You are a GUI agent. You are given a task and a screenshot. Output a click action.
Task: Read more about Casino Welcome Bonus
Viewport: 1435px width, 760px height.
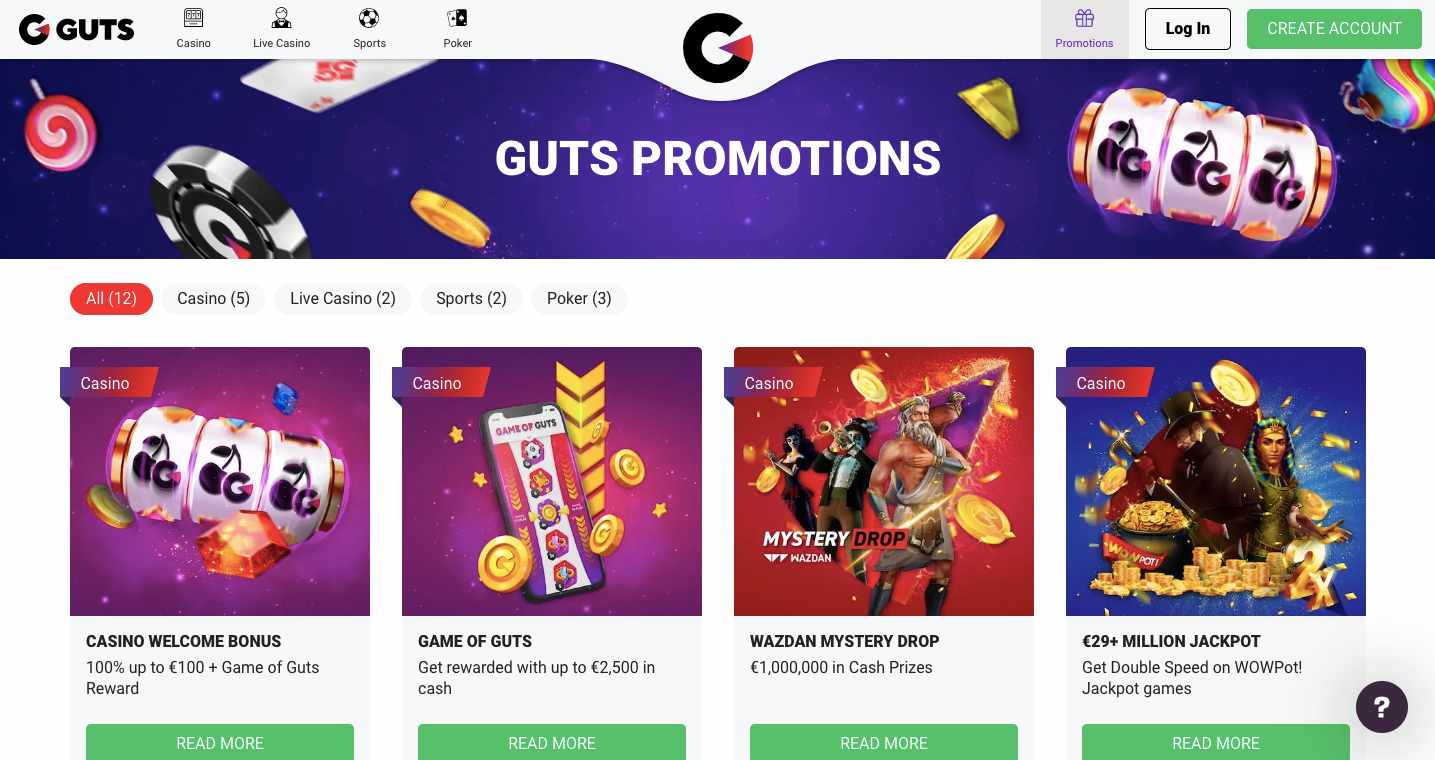click(220, 742)
